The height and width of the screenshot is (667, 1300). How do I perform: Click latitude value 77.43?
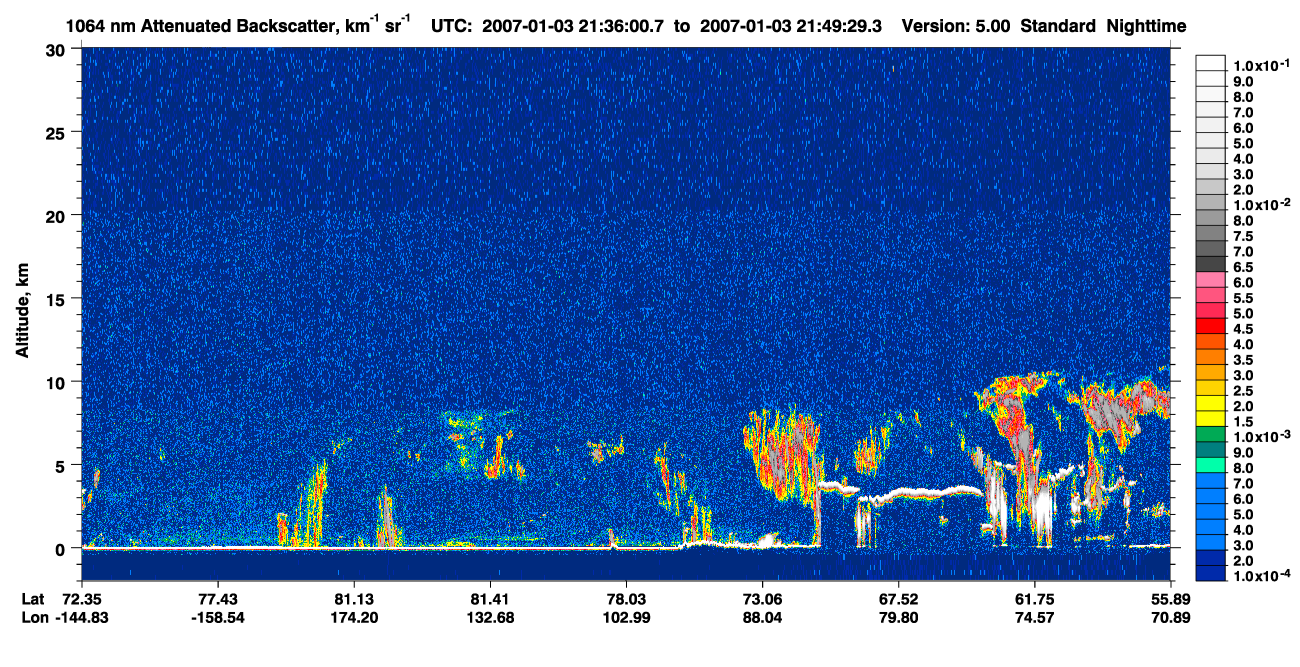click(217, 599)
